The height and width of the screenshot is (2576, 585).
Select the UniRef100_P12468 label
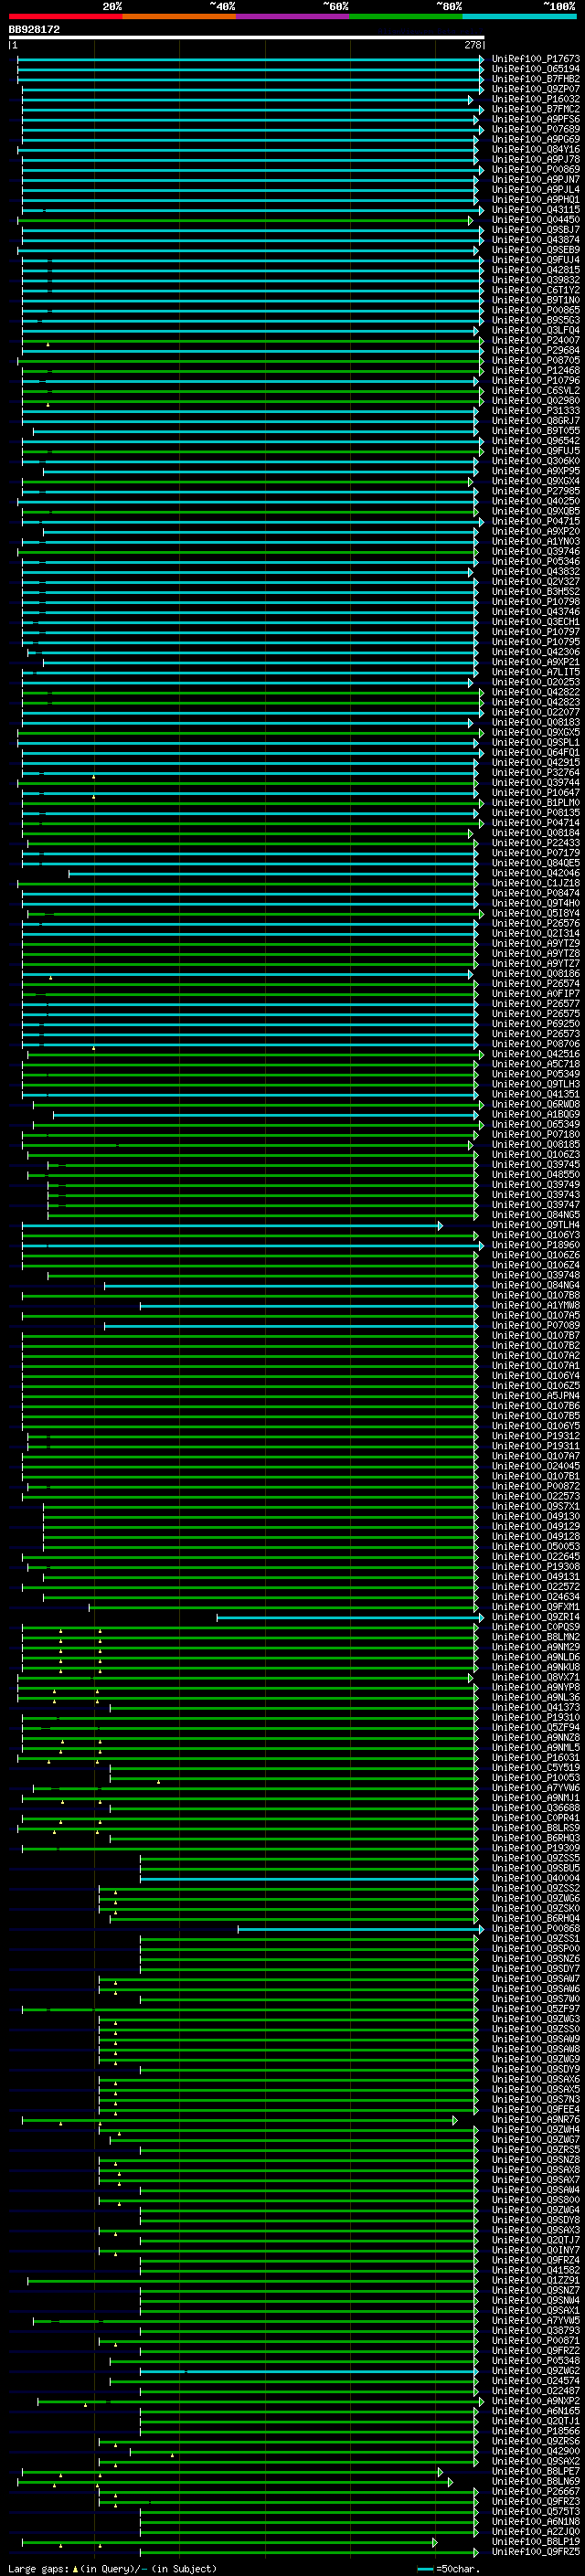536,371
